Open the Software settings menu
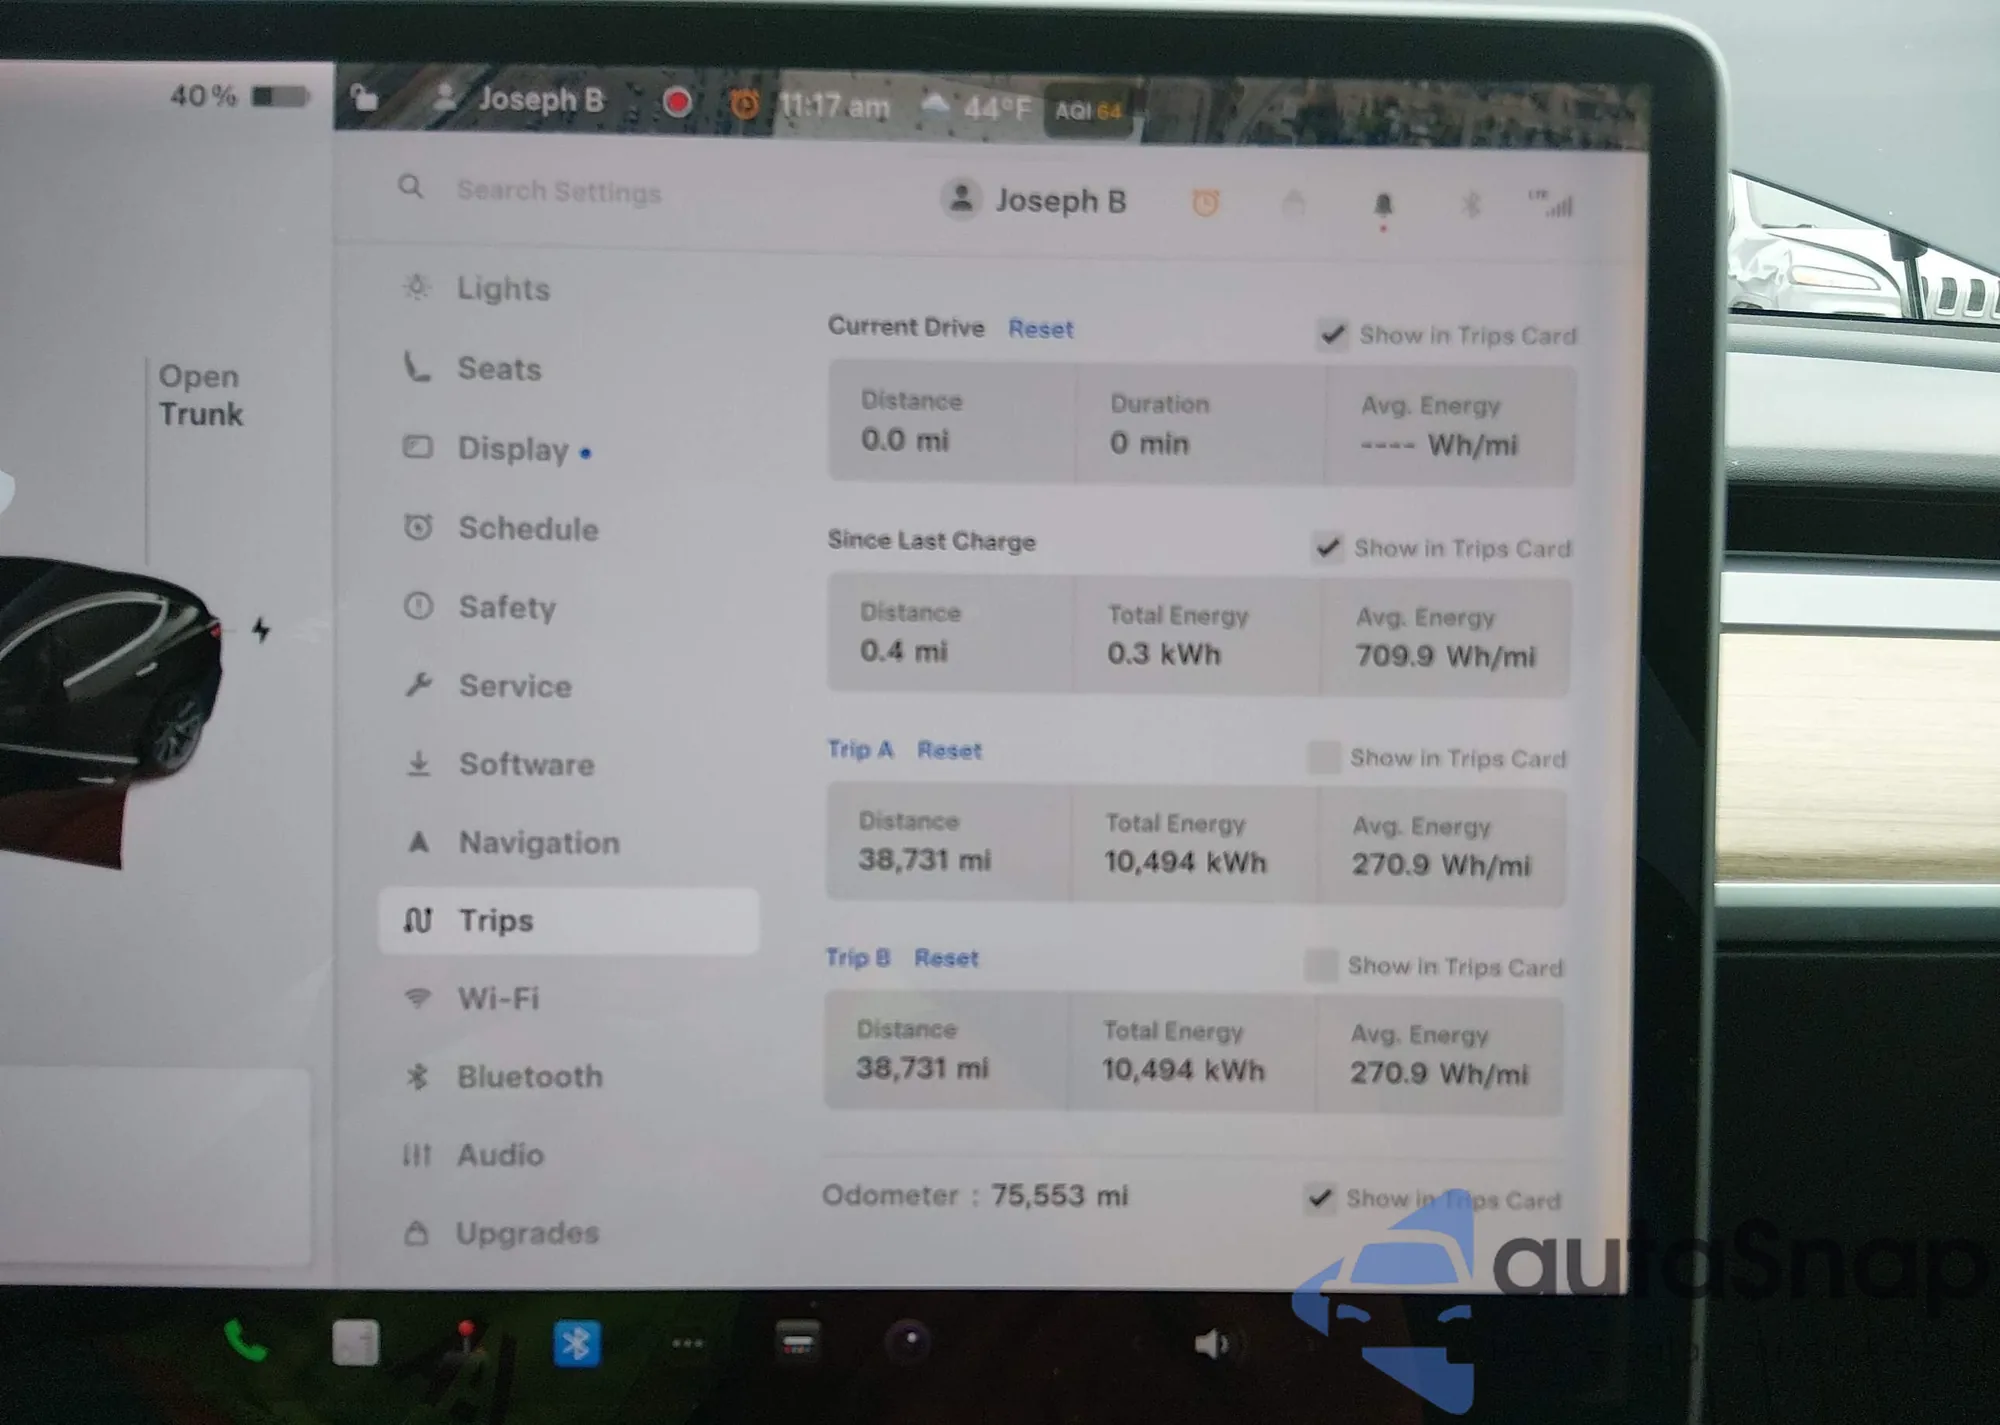The image size is (2000, 1425). (x=526, y=765)
